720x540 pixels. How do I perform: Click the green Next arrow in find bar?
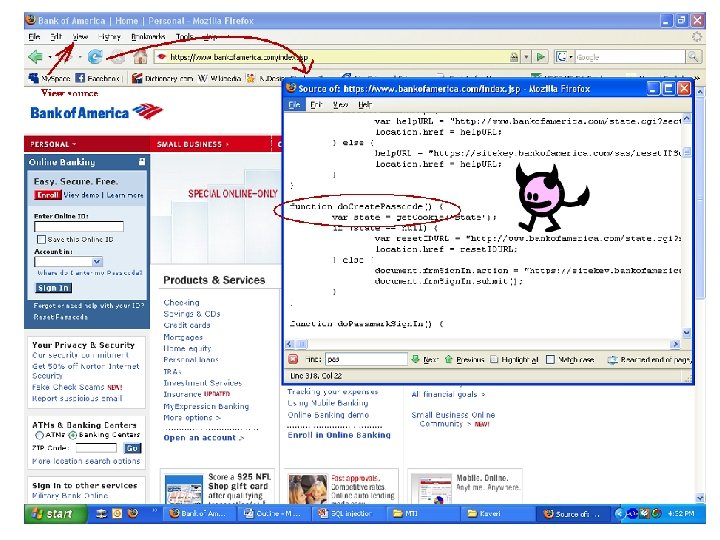click(x=415, y=360)
